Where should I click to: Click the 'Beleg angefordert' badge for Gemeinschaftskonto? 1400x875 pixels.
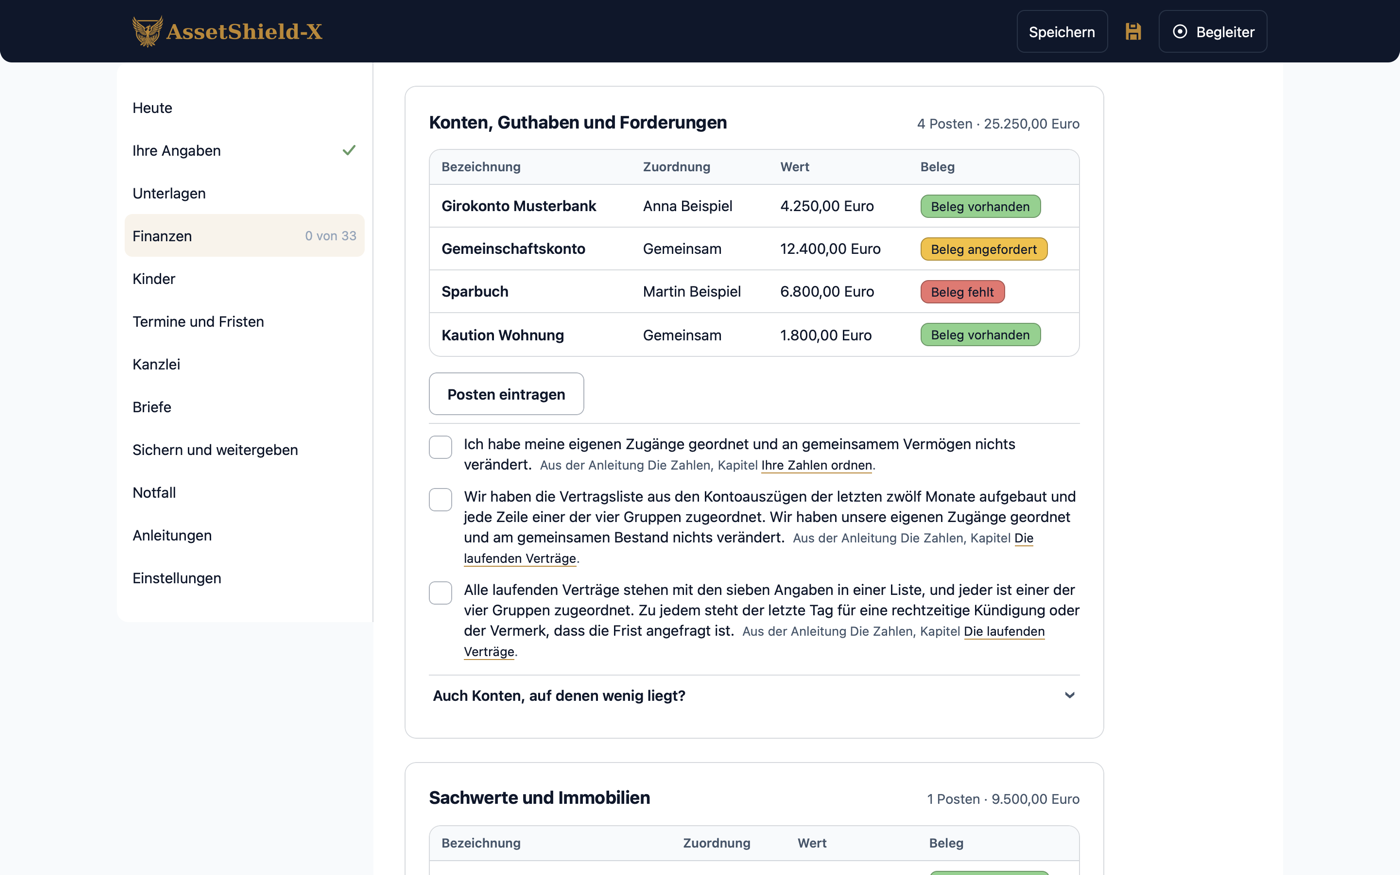click(x=984, y=249)
